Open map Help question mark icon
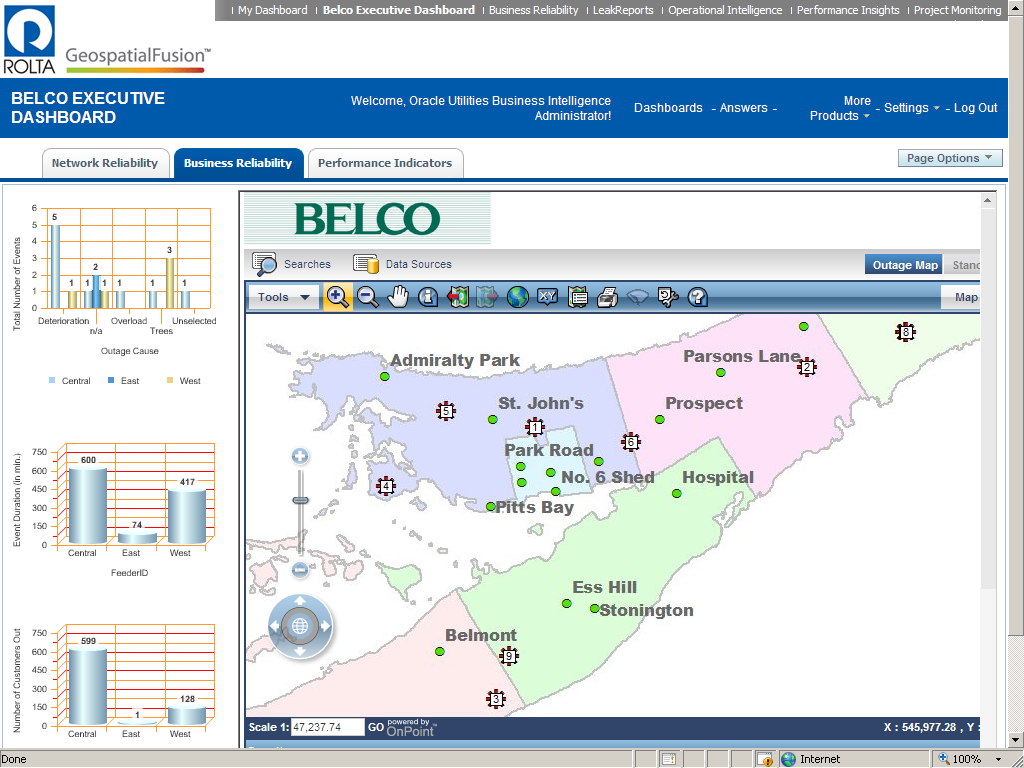 tap(697, 297)
